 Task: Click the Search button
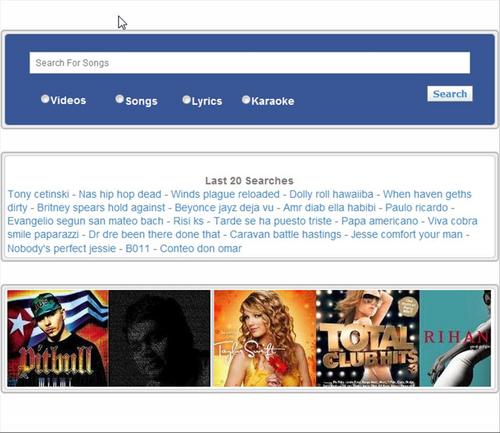[x=450, y=94]
